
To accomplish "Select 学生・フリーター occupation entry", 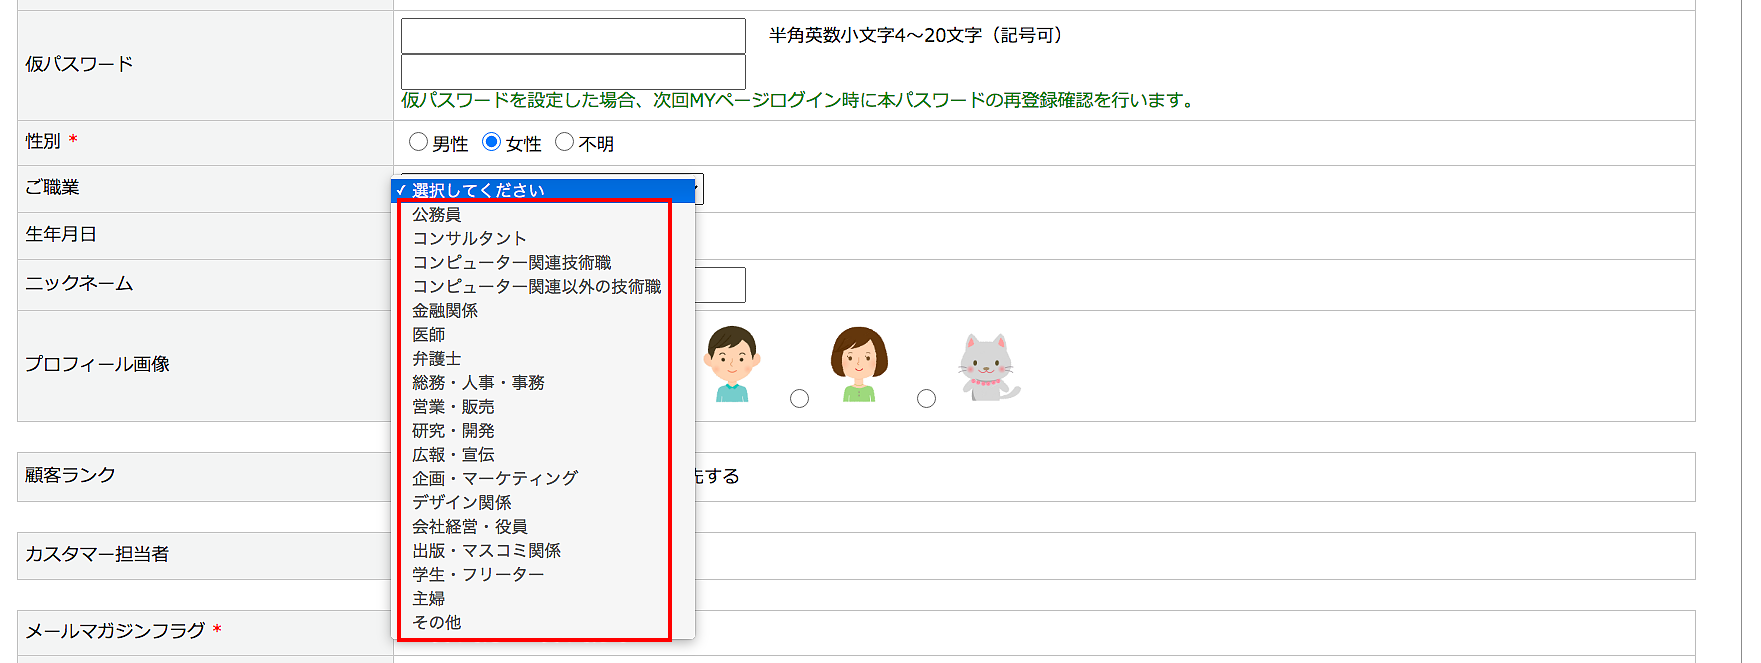I will 478,575.
